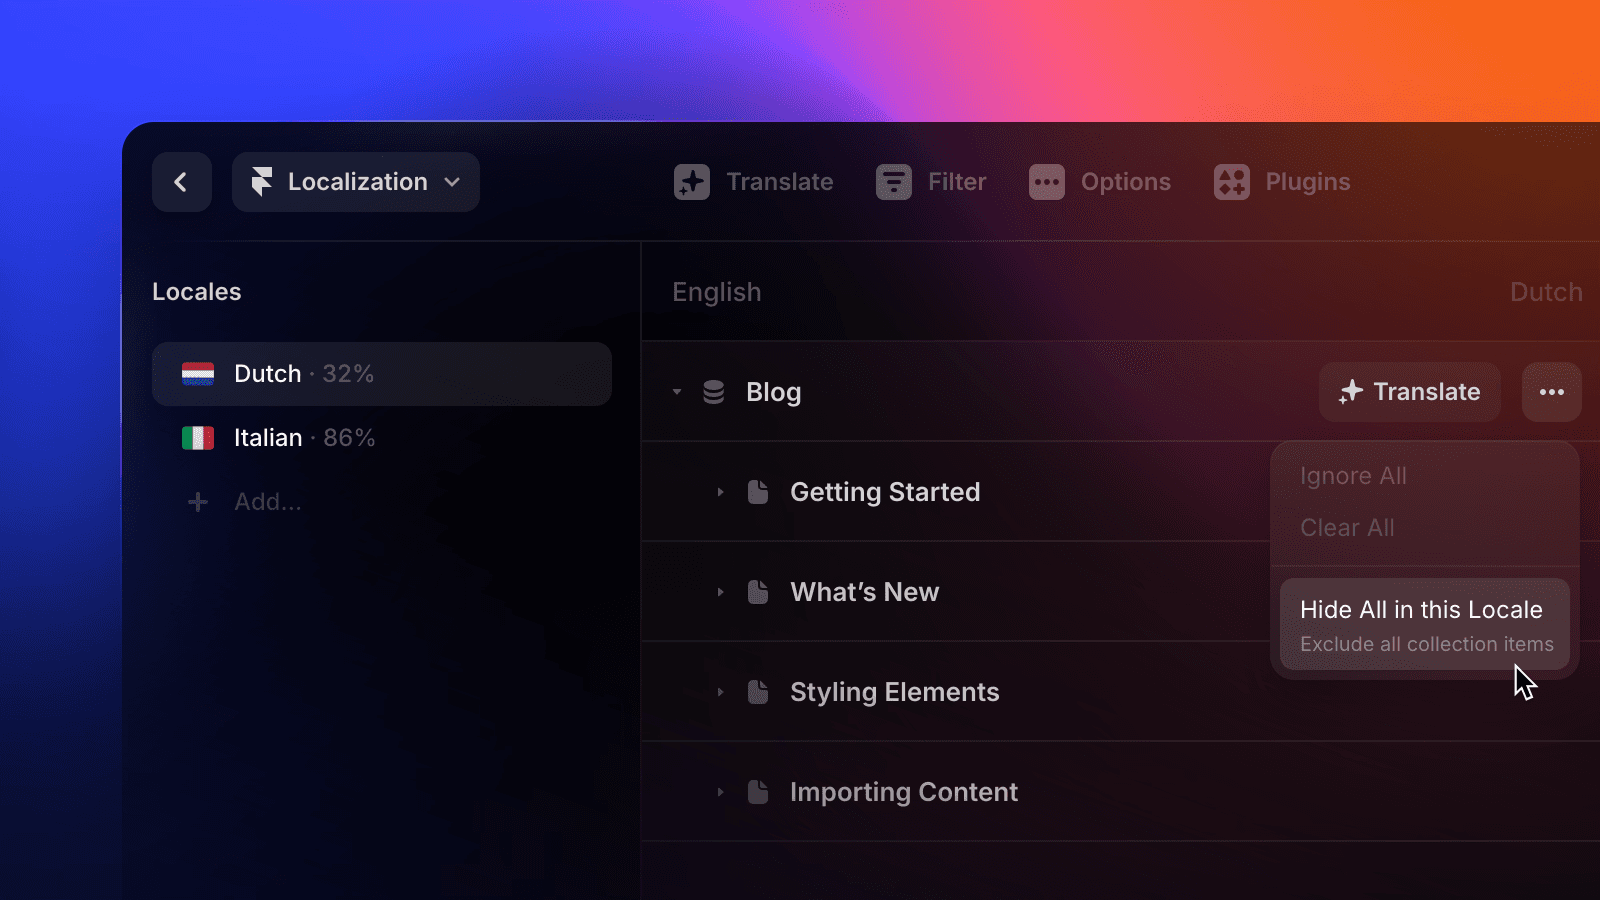The height and width of the screenshot is (900, 1600).
Task: Click the Importing Content title text
Action: tap(904, 792)
